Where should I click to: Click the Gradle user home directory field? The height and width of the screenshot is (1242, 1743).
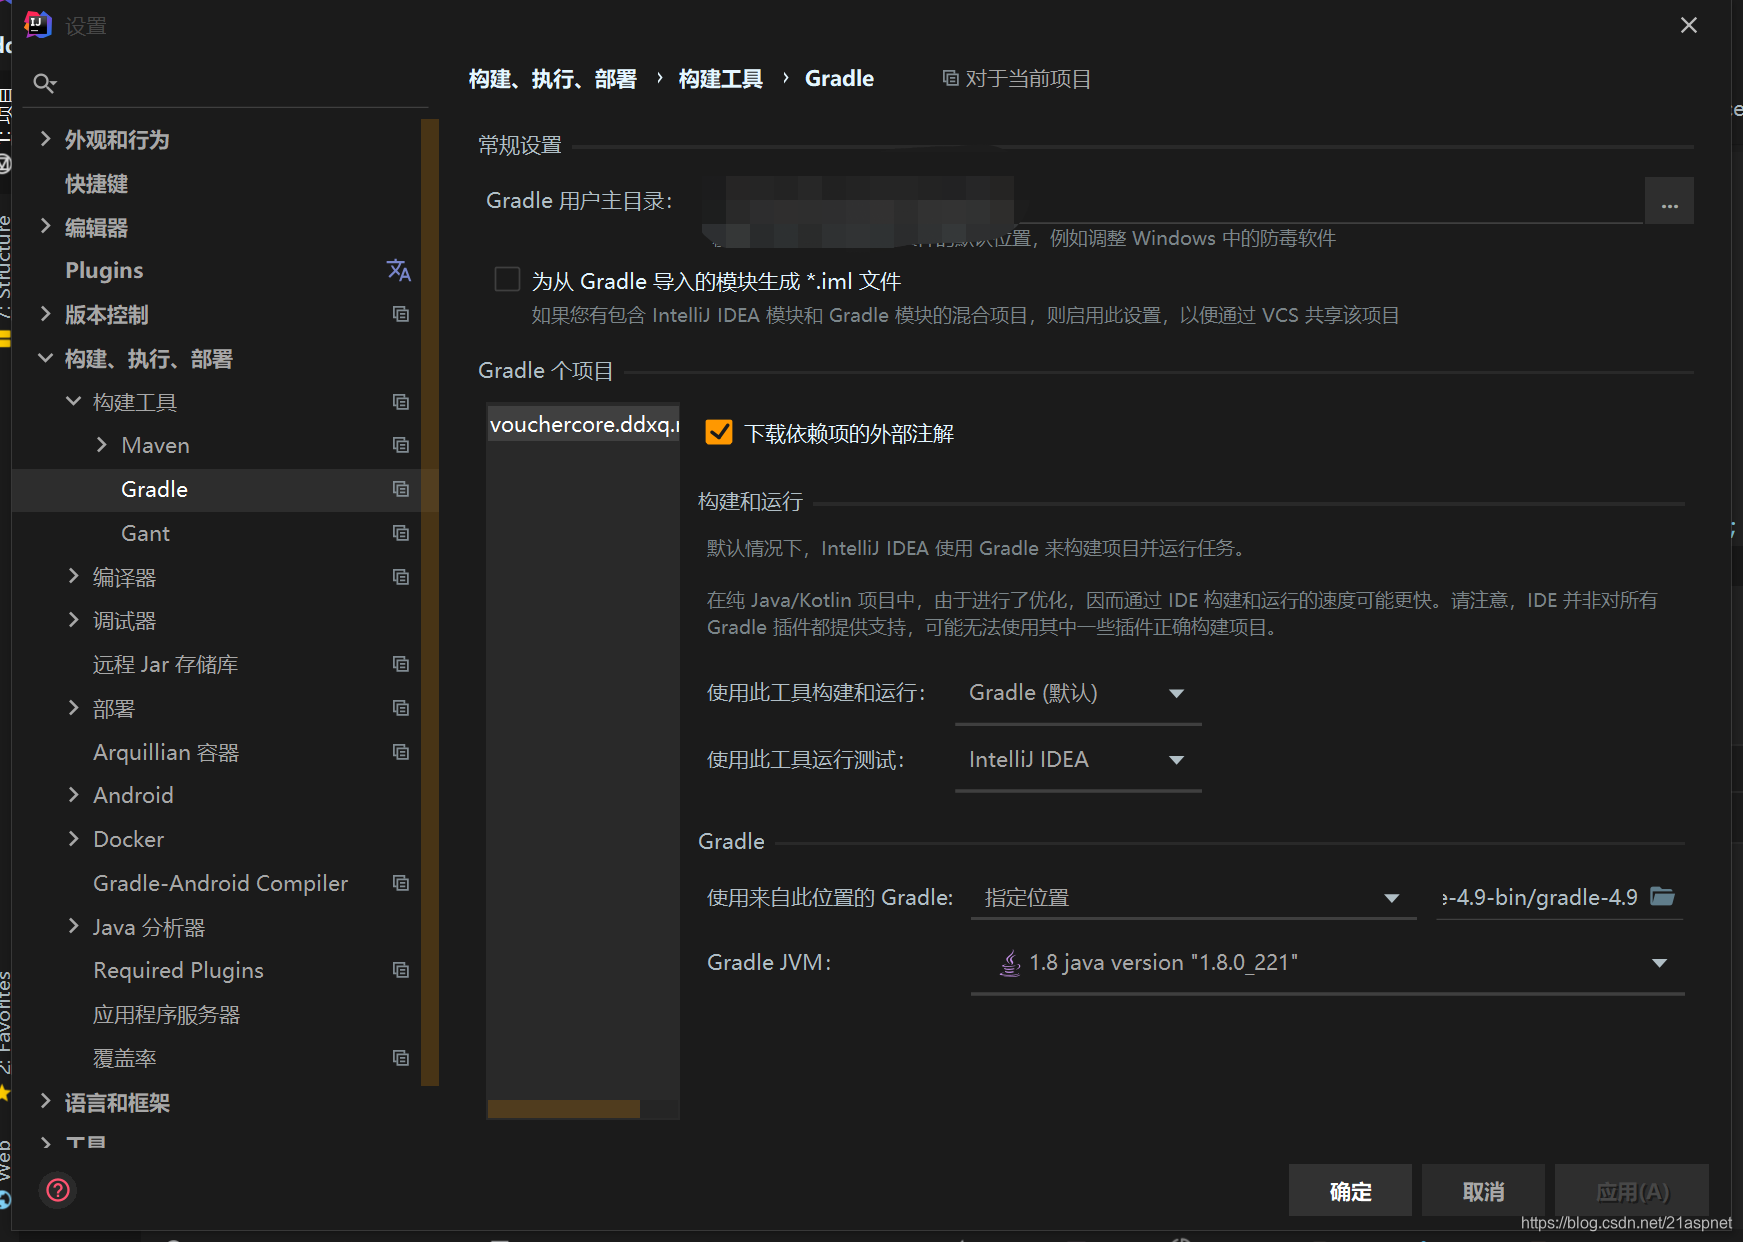click(1170, 201)
